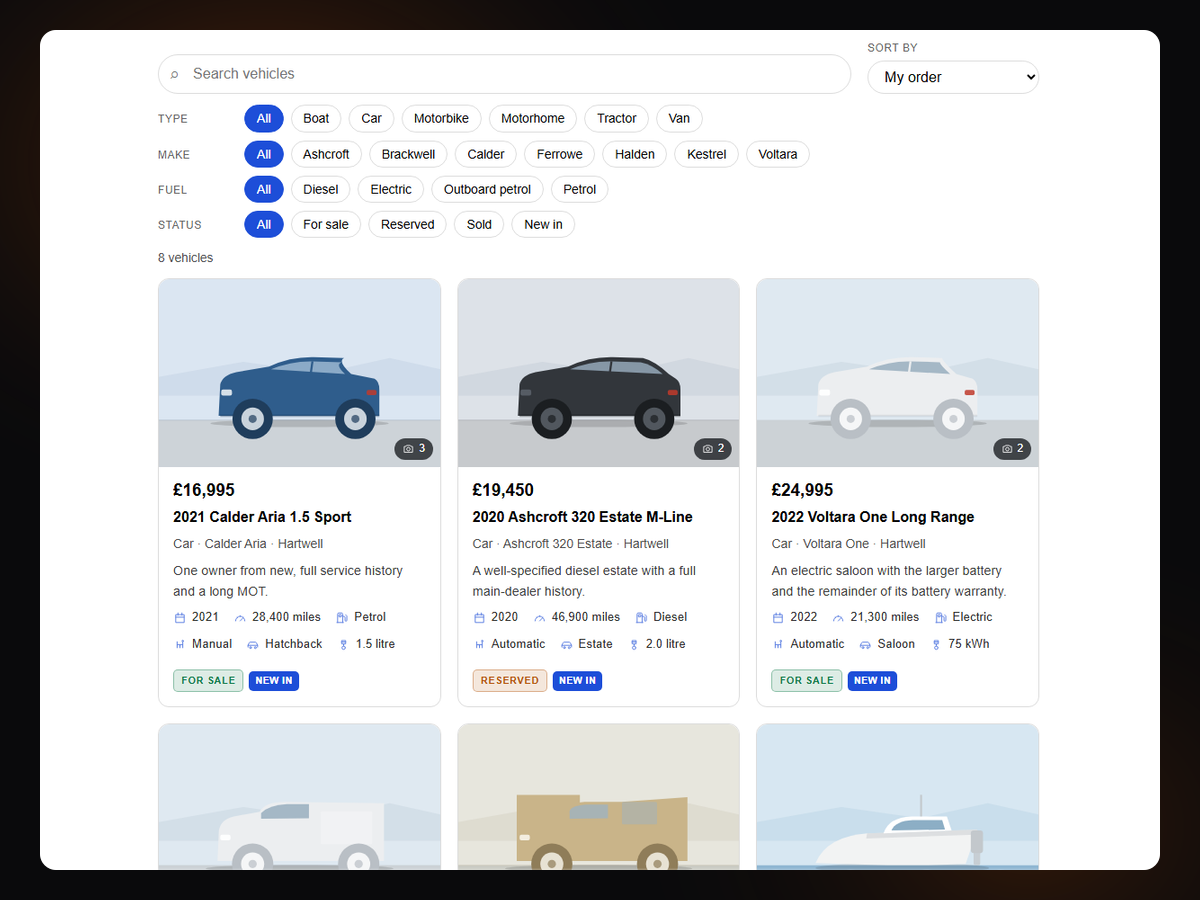Open the white van listing photo

[299, 797]
